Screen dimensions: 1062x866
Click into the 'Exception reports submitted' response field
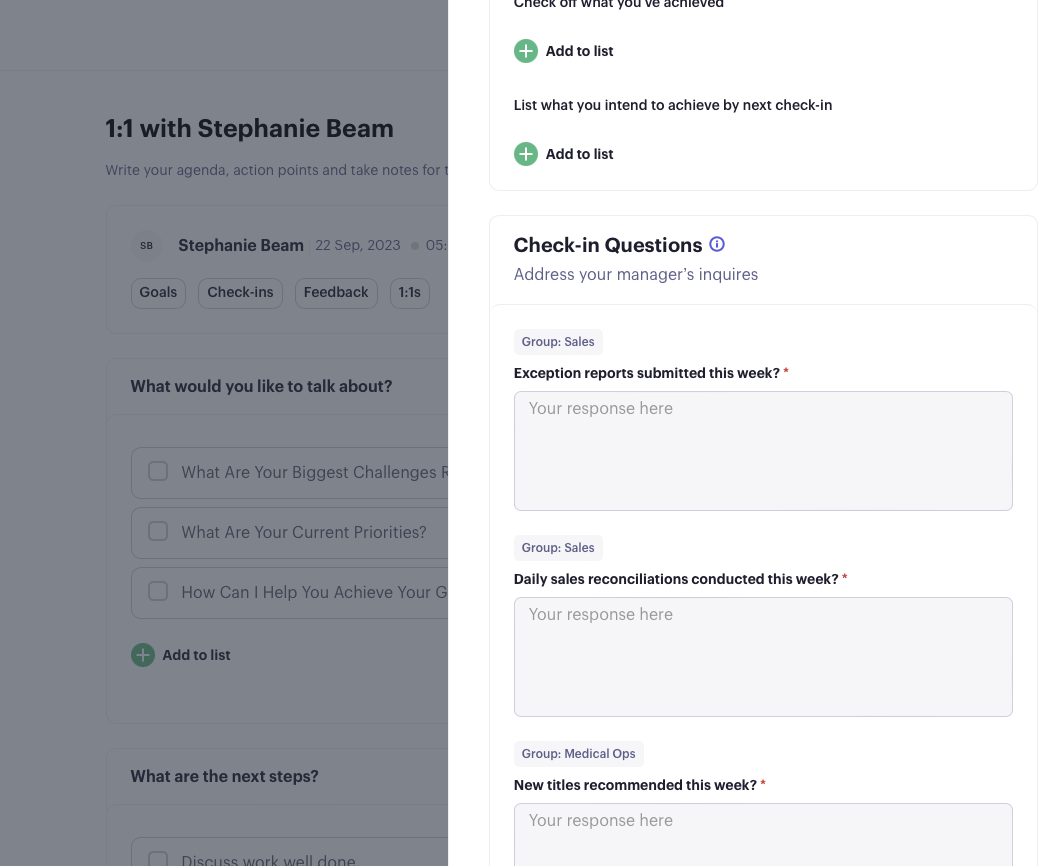763,451
